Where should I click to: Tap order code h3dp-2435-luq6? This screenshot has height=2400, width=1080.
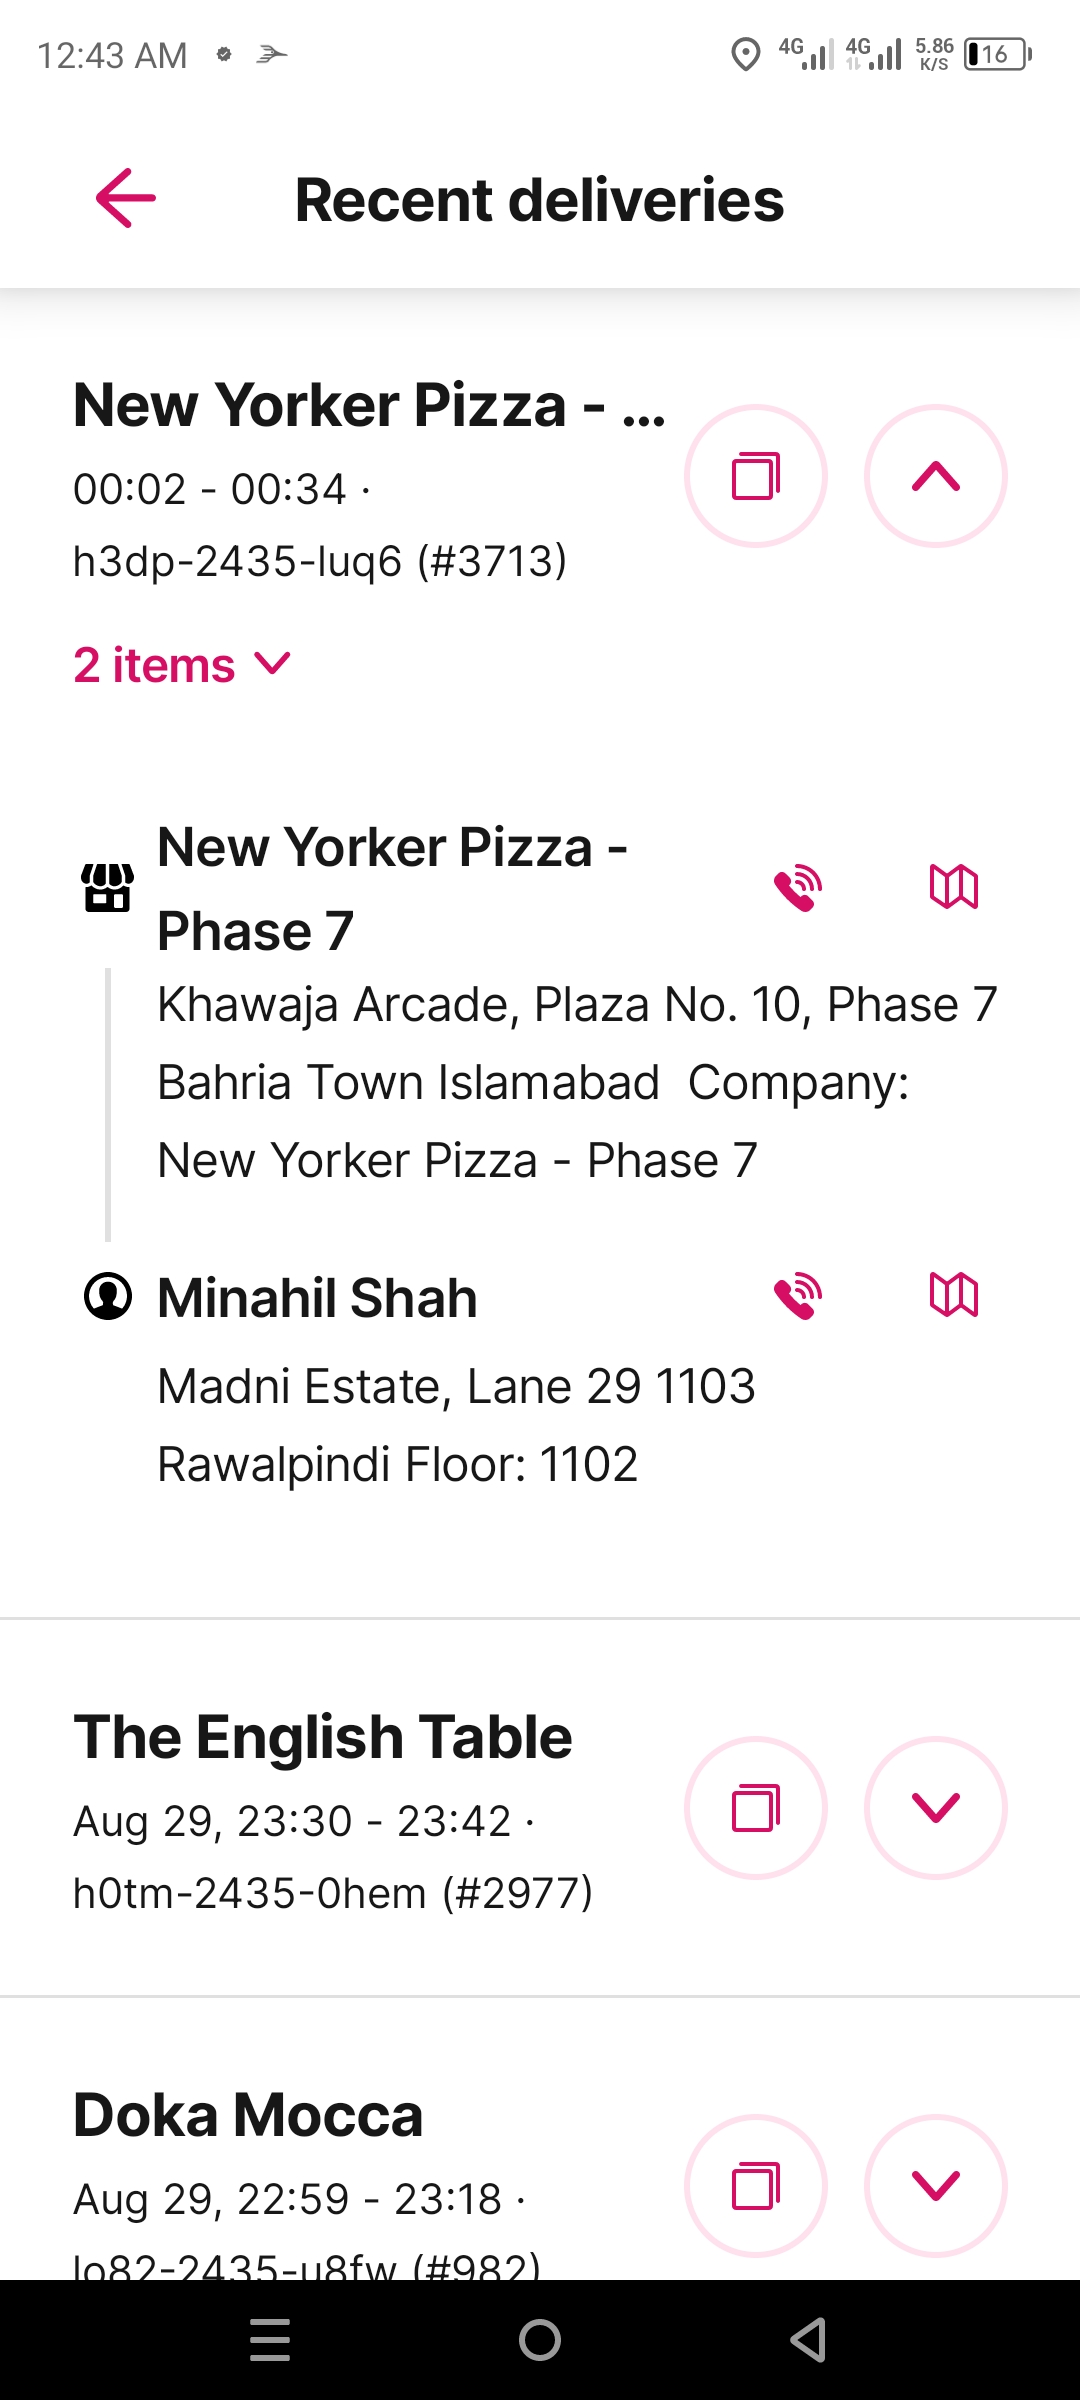coord(238,561)
